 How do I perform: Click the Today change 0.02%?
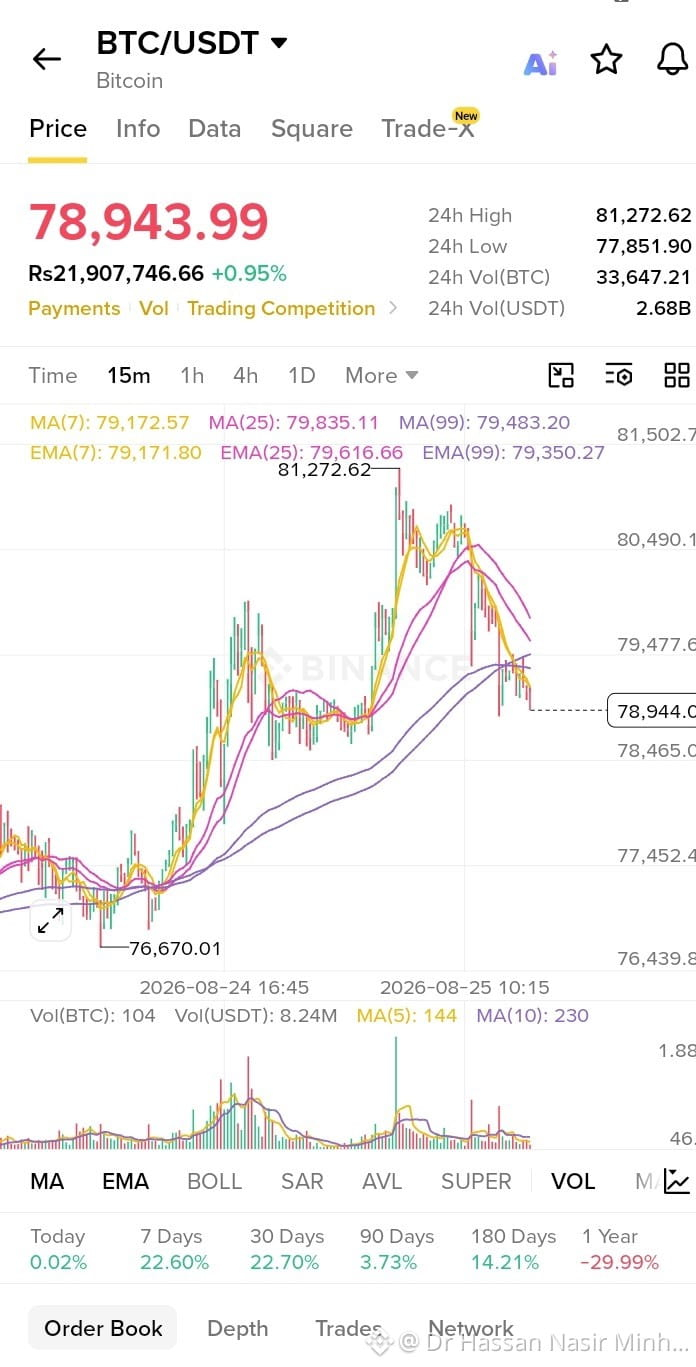[59, 1263]
